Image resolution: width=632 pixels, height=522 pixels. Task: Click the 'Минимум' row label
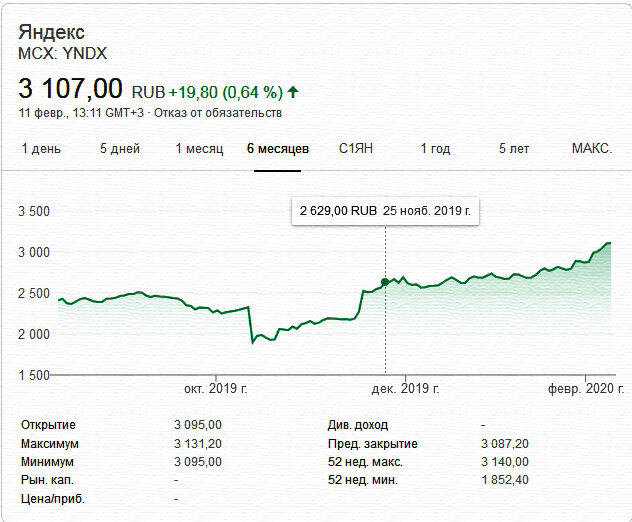tap(47, 462)
